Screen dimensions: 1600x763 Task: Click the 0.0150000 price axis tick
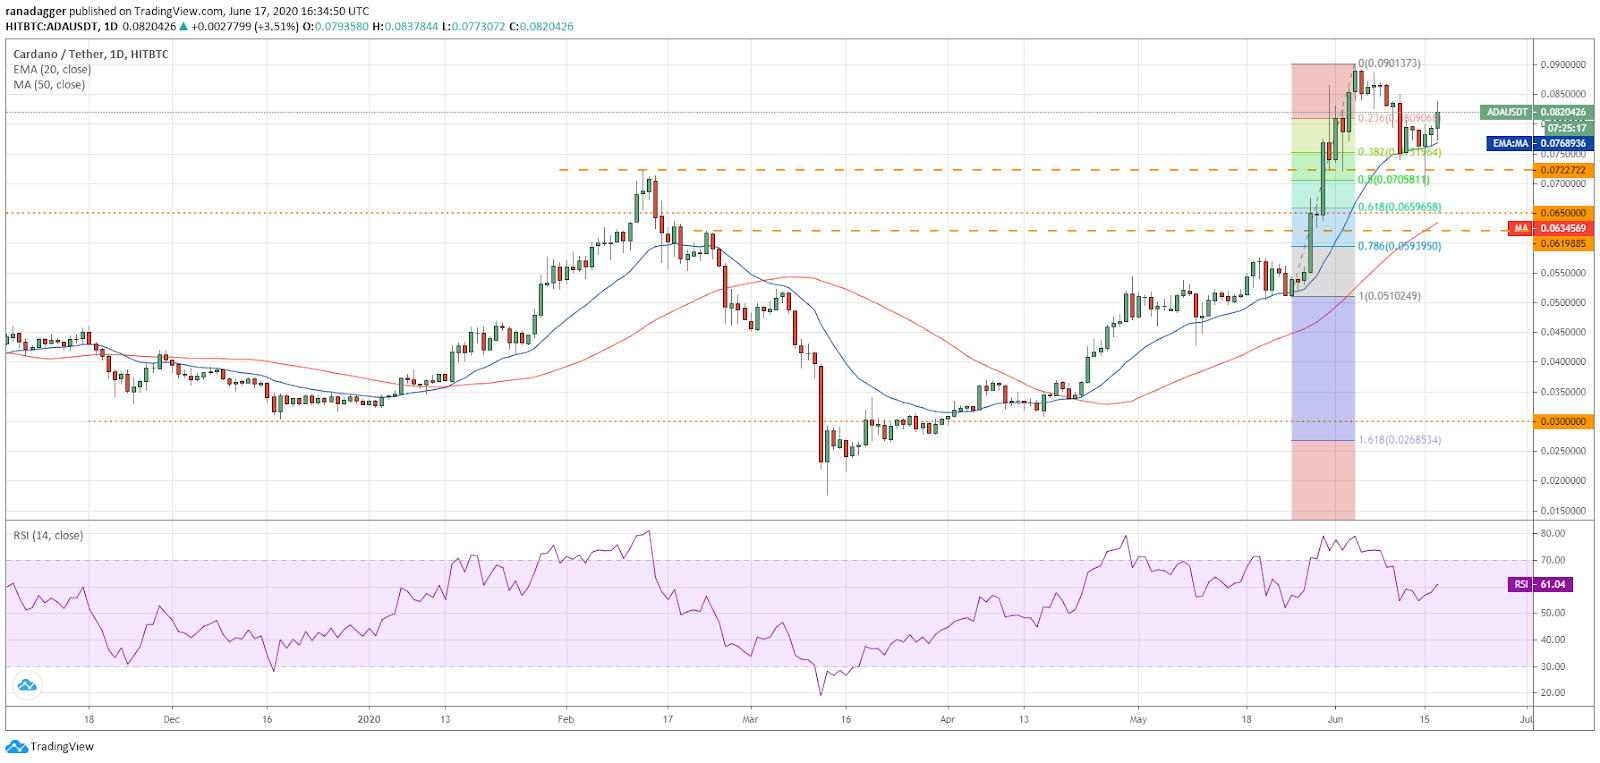tap(1563, 510)
